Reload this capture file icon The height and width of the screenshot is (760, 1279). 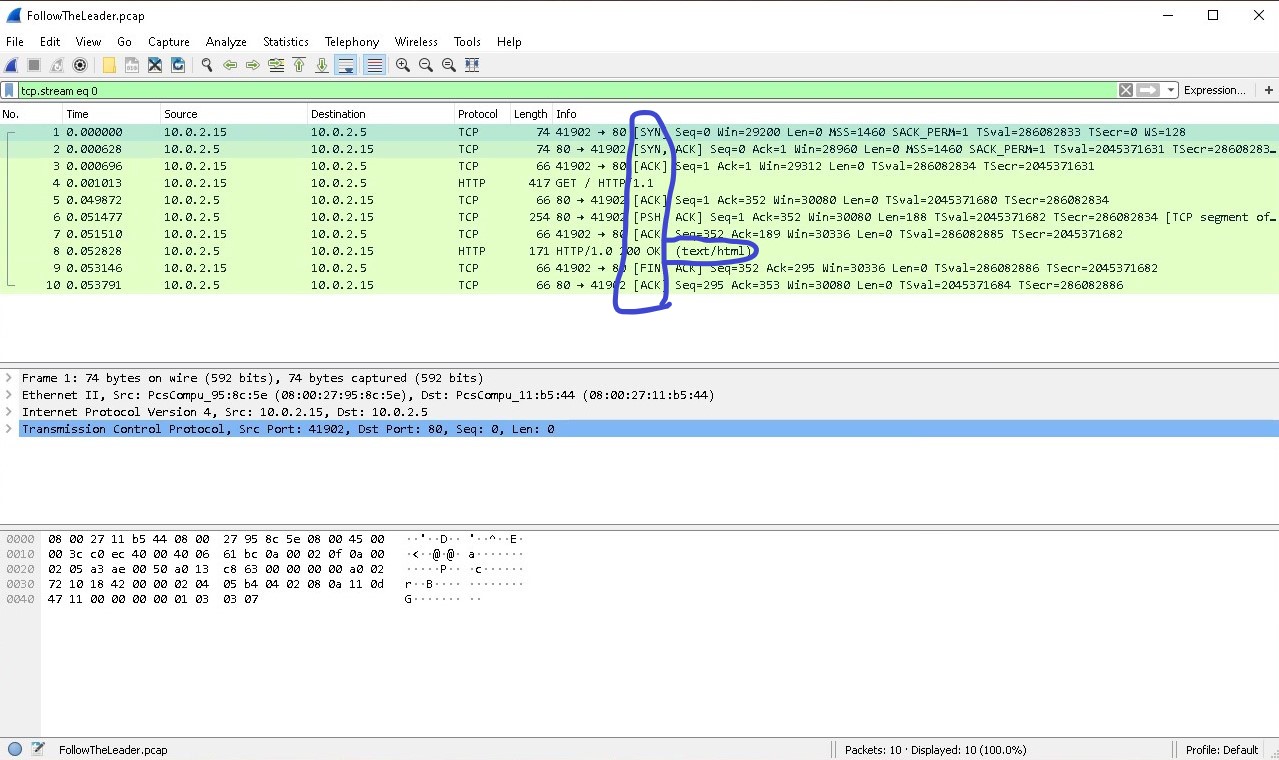tap(178, 65)
